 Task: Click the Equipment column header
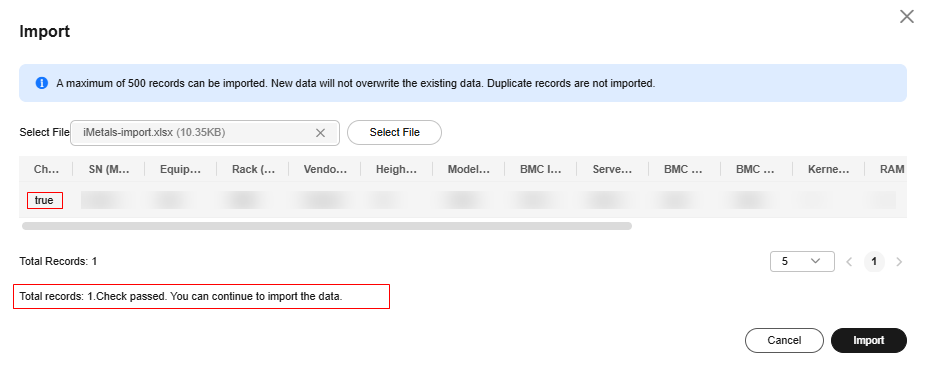click(181, 169)
